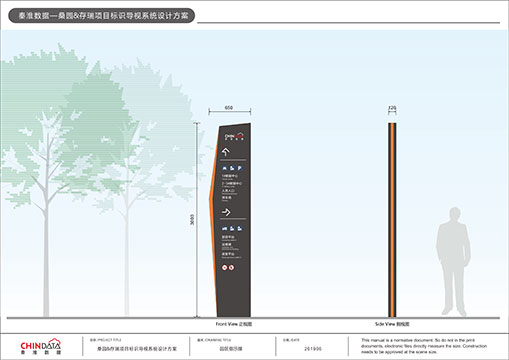509x360 pixels.
Task: Click the second red prohibition icon on the sign
Action: (231, 267)
